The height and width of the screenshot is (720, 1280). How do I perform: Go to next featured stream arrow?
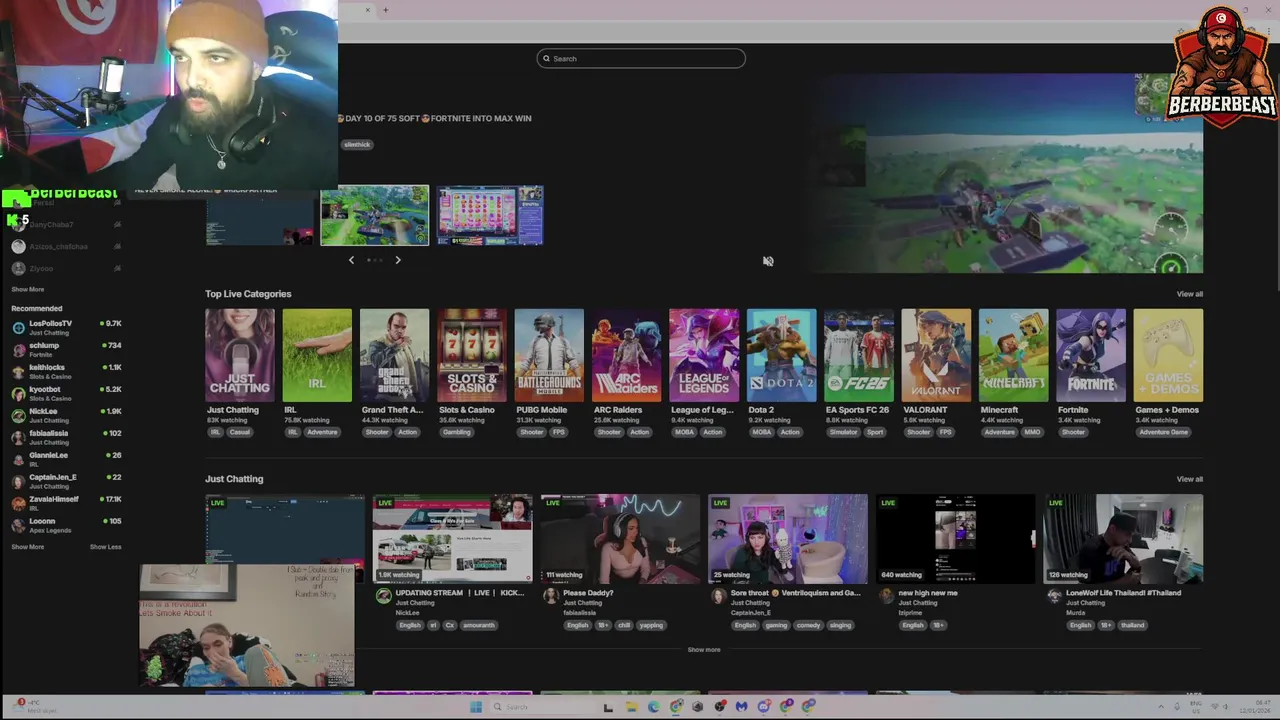398,260
